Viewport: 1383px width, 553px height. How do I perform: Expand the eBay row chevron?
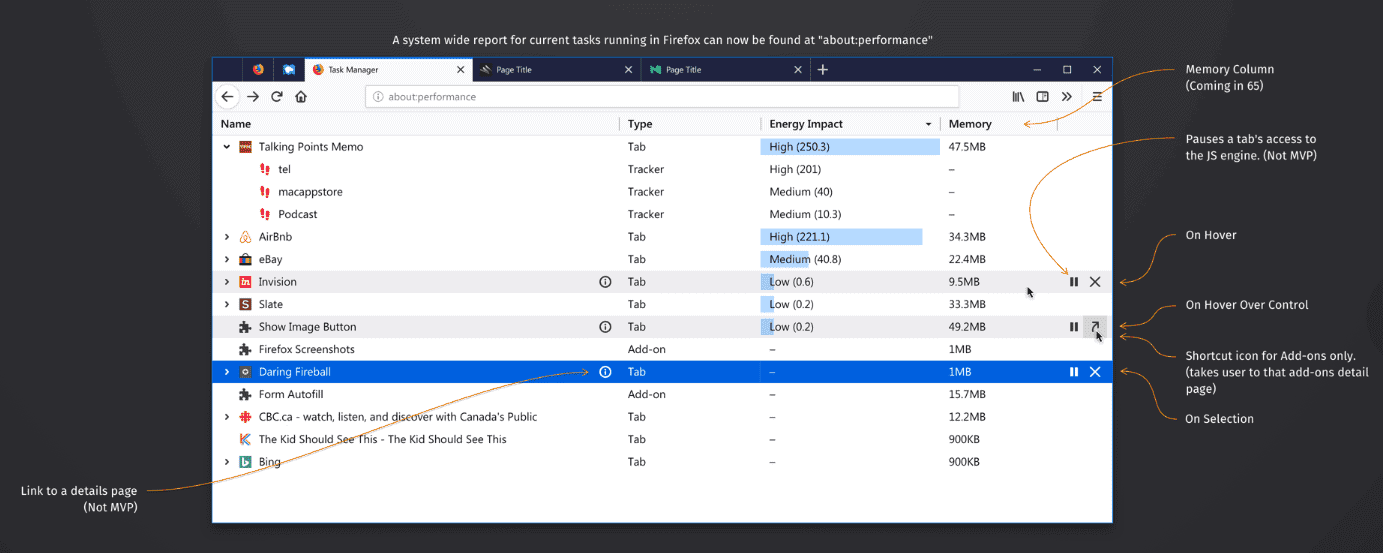pos(227,260)
